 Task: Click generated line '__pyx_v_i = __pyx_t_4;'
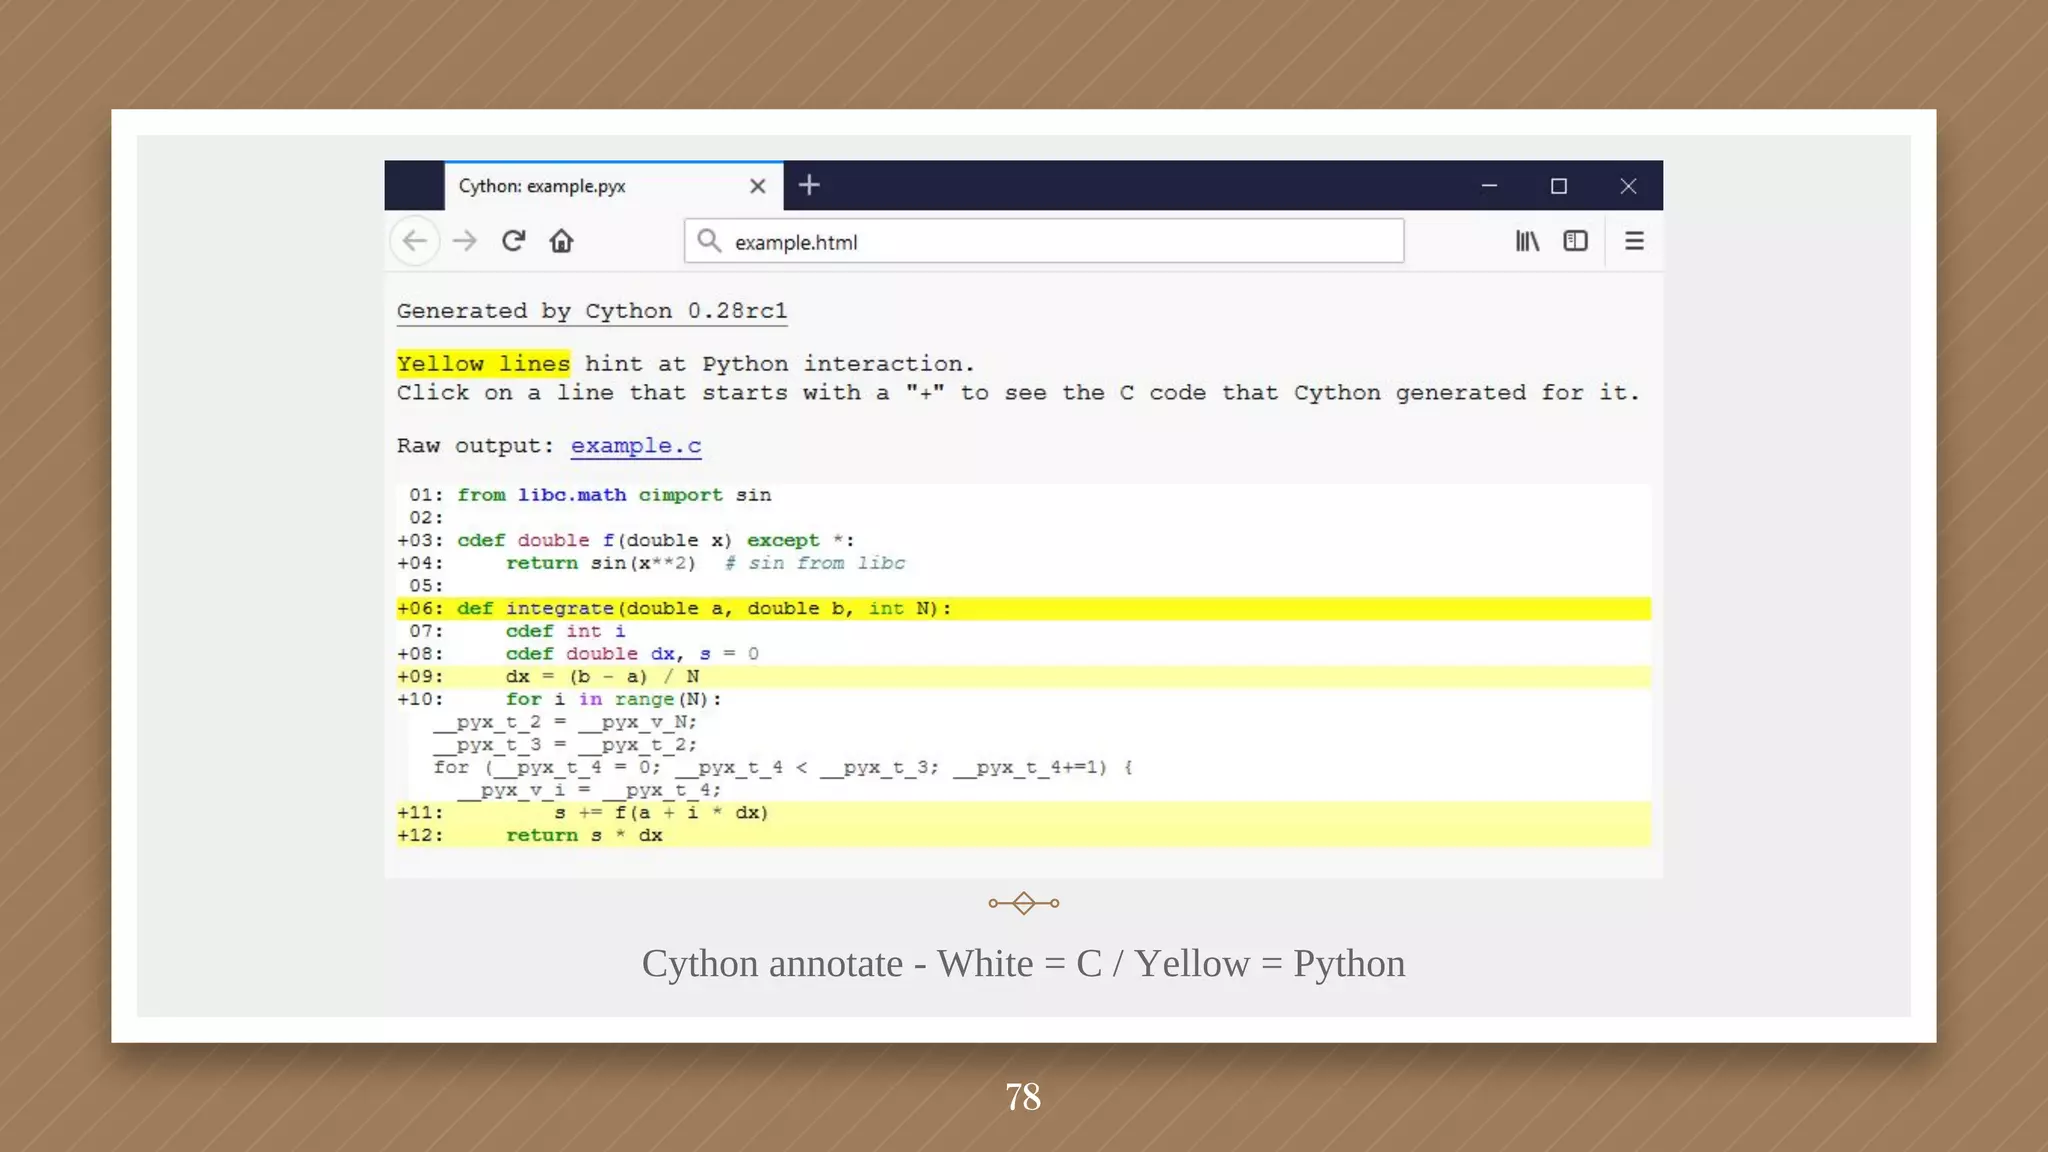pyautogui.click(x=589, y=790)
